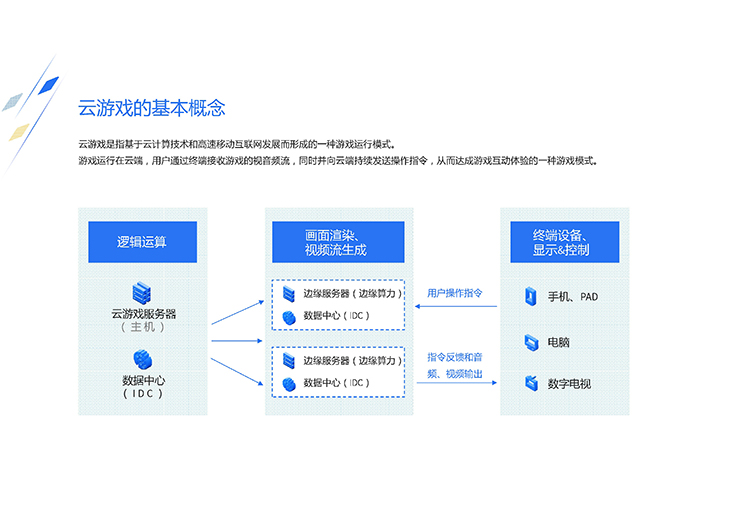The height and width of the screenshot is (520, 736).
Task: Click lower 边缘服务器（边缘算力）text
Action: point(353,360)
